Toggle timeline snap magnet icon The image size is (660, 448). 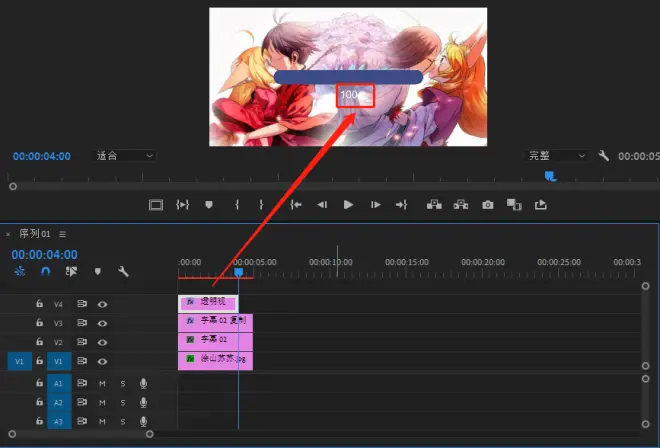(x=45, y=272)
